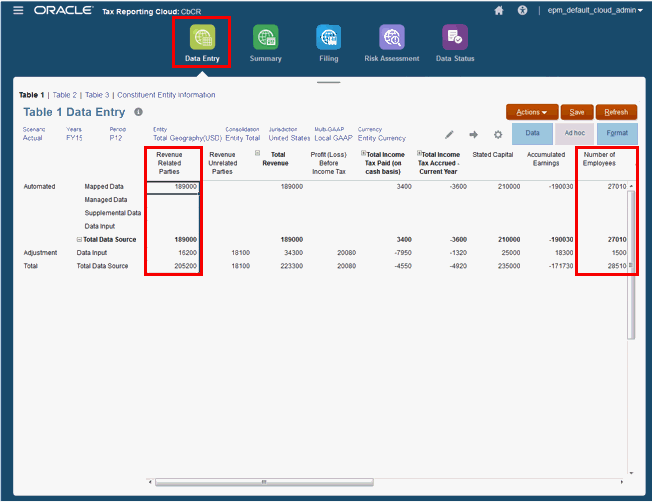Change the Period value P12

coord(116,138)
